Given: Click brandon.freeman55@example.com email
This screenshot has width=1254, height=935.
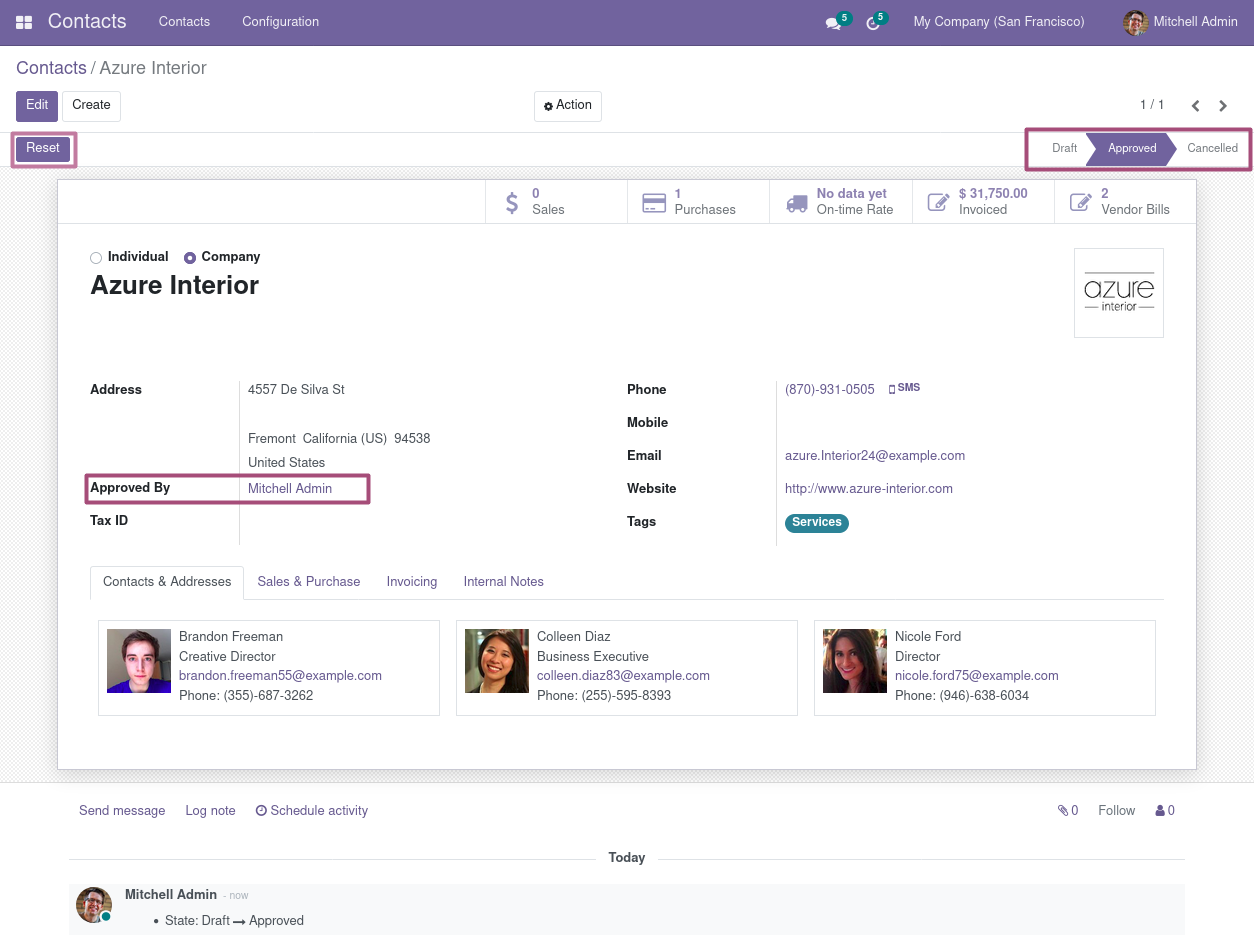Looking at the screenshot, I should (x=280, y=676).
